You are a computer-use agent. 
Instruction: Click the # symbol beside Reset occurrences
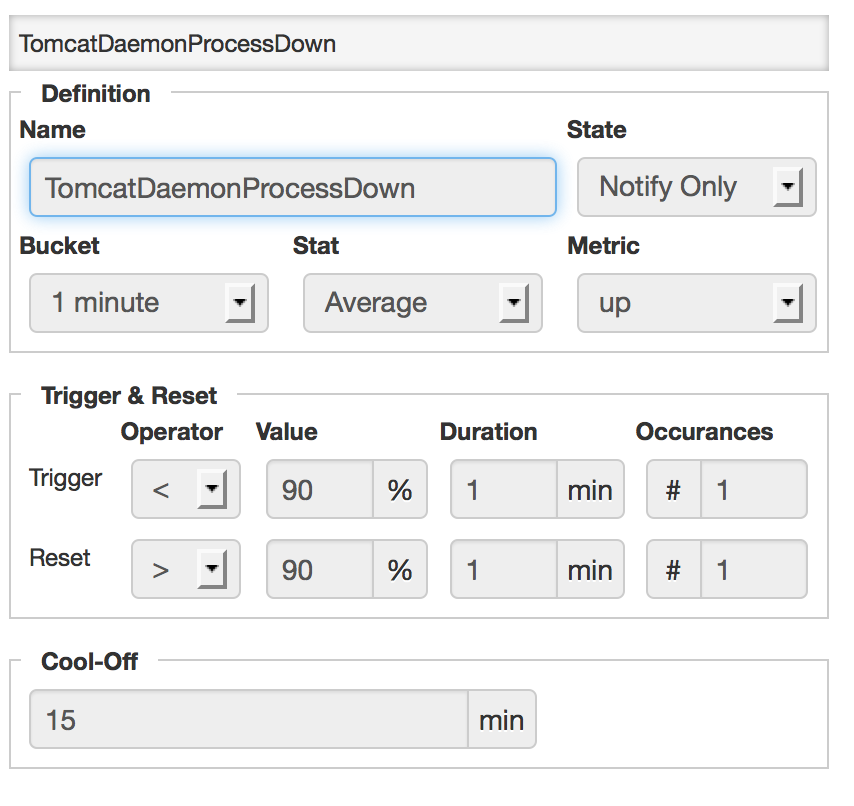[x=673, y=569]
